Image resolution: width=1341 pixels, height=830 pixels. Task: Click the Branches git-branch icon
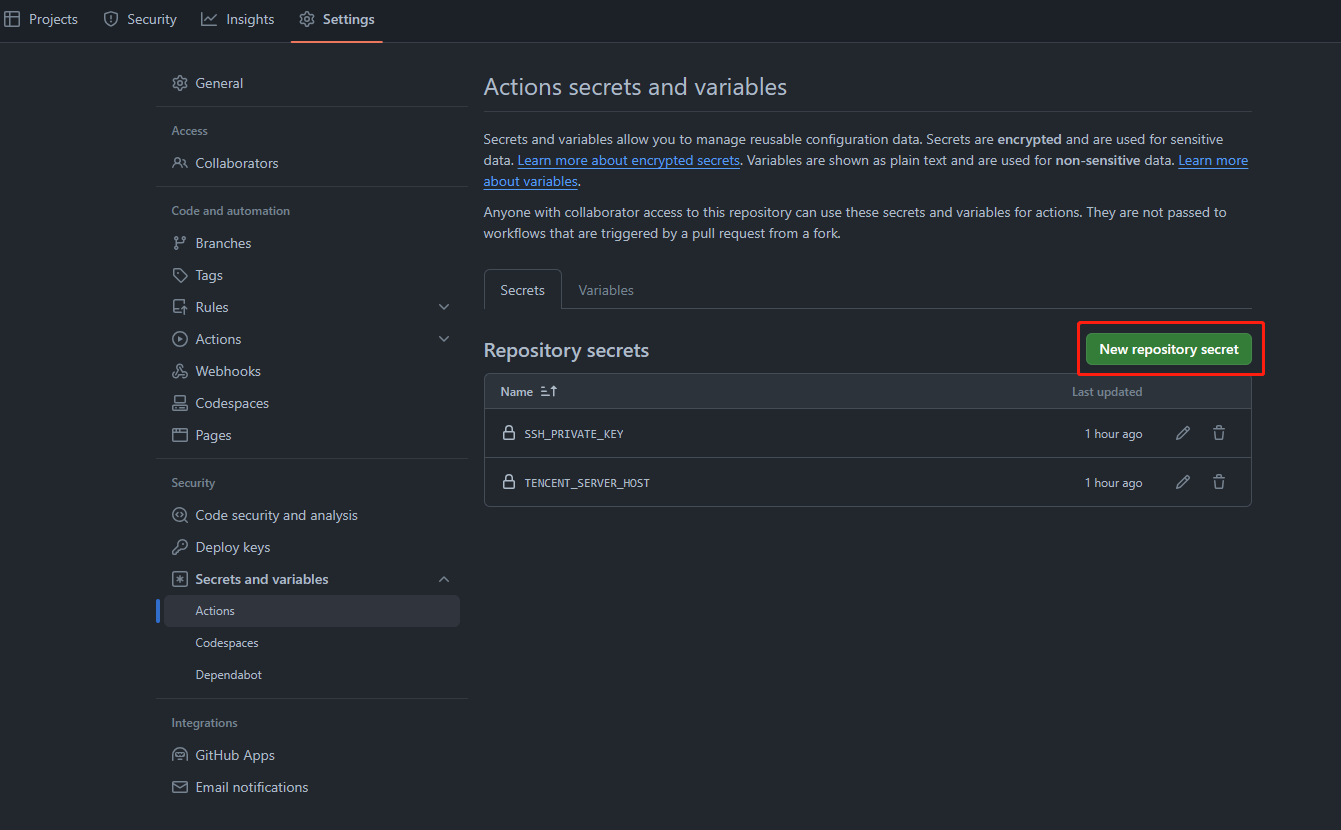pyautogui.click(x=180, y=243)
